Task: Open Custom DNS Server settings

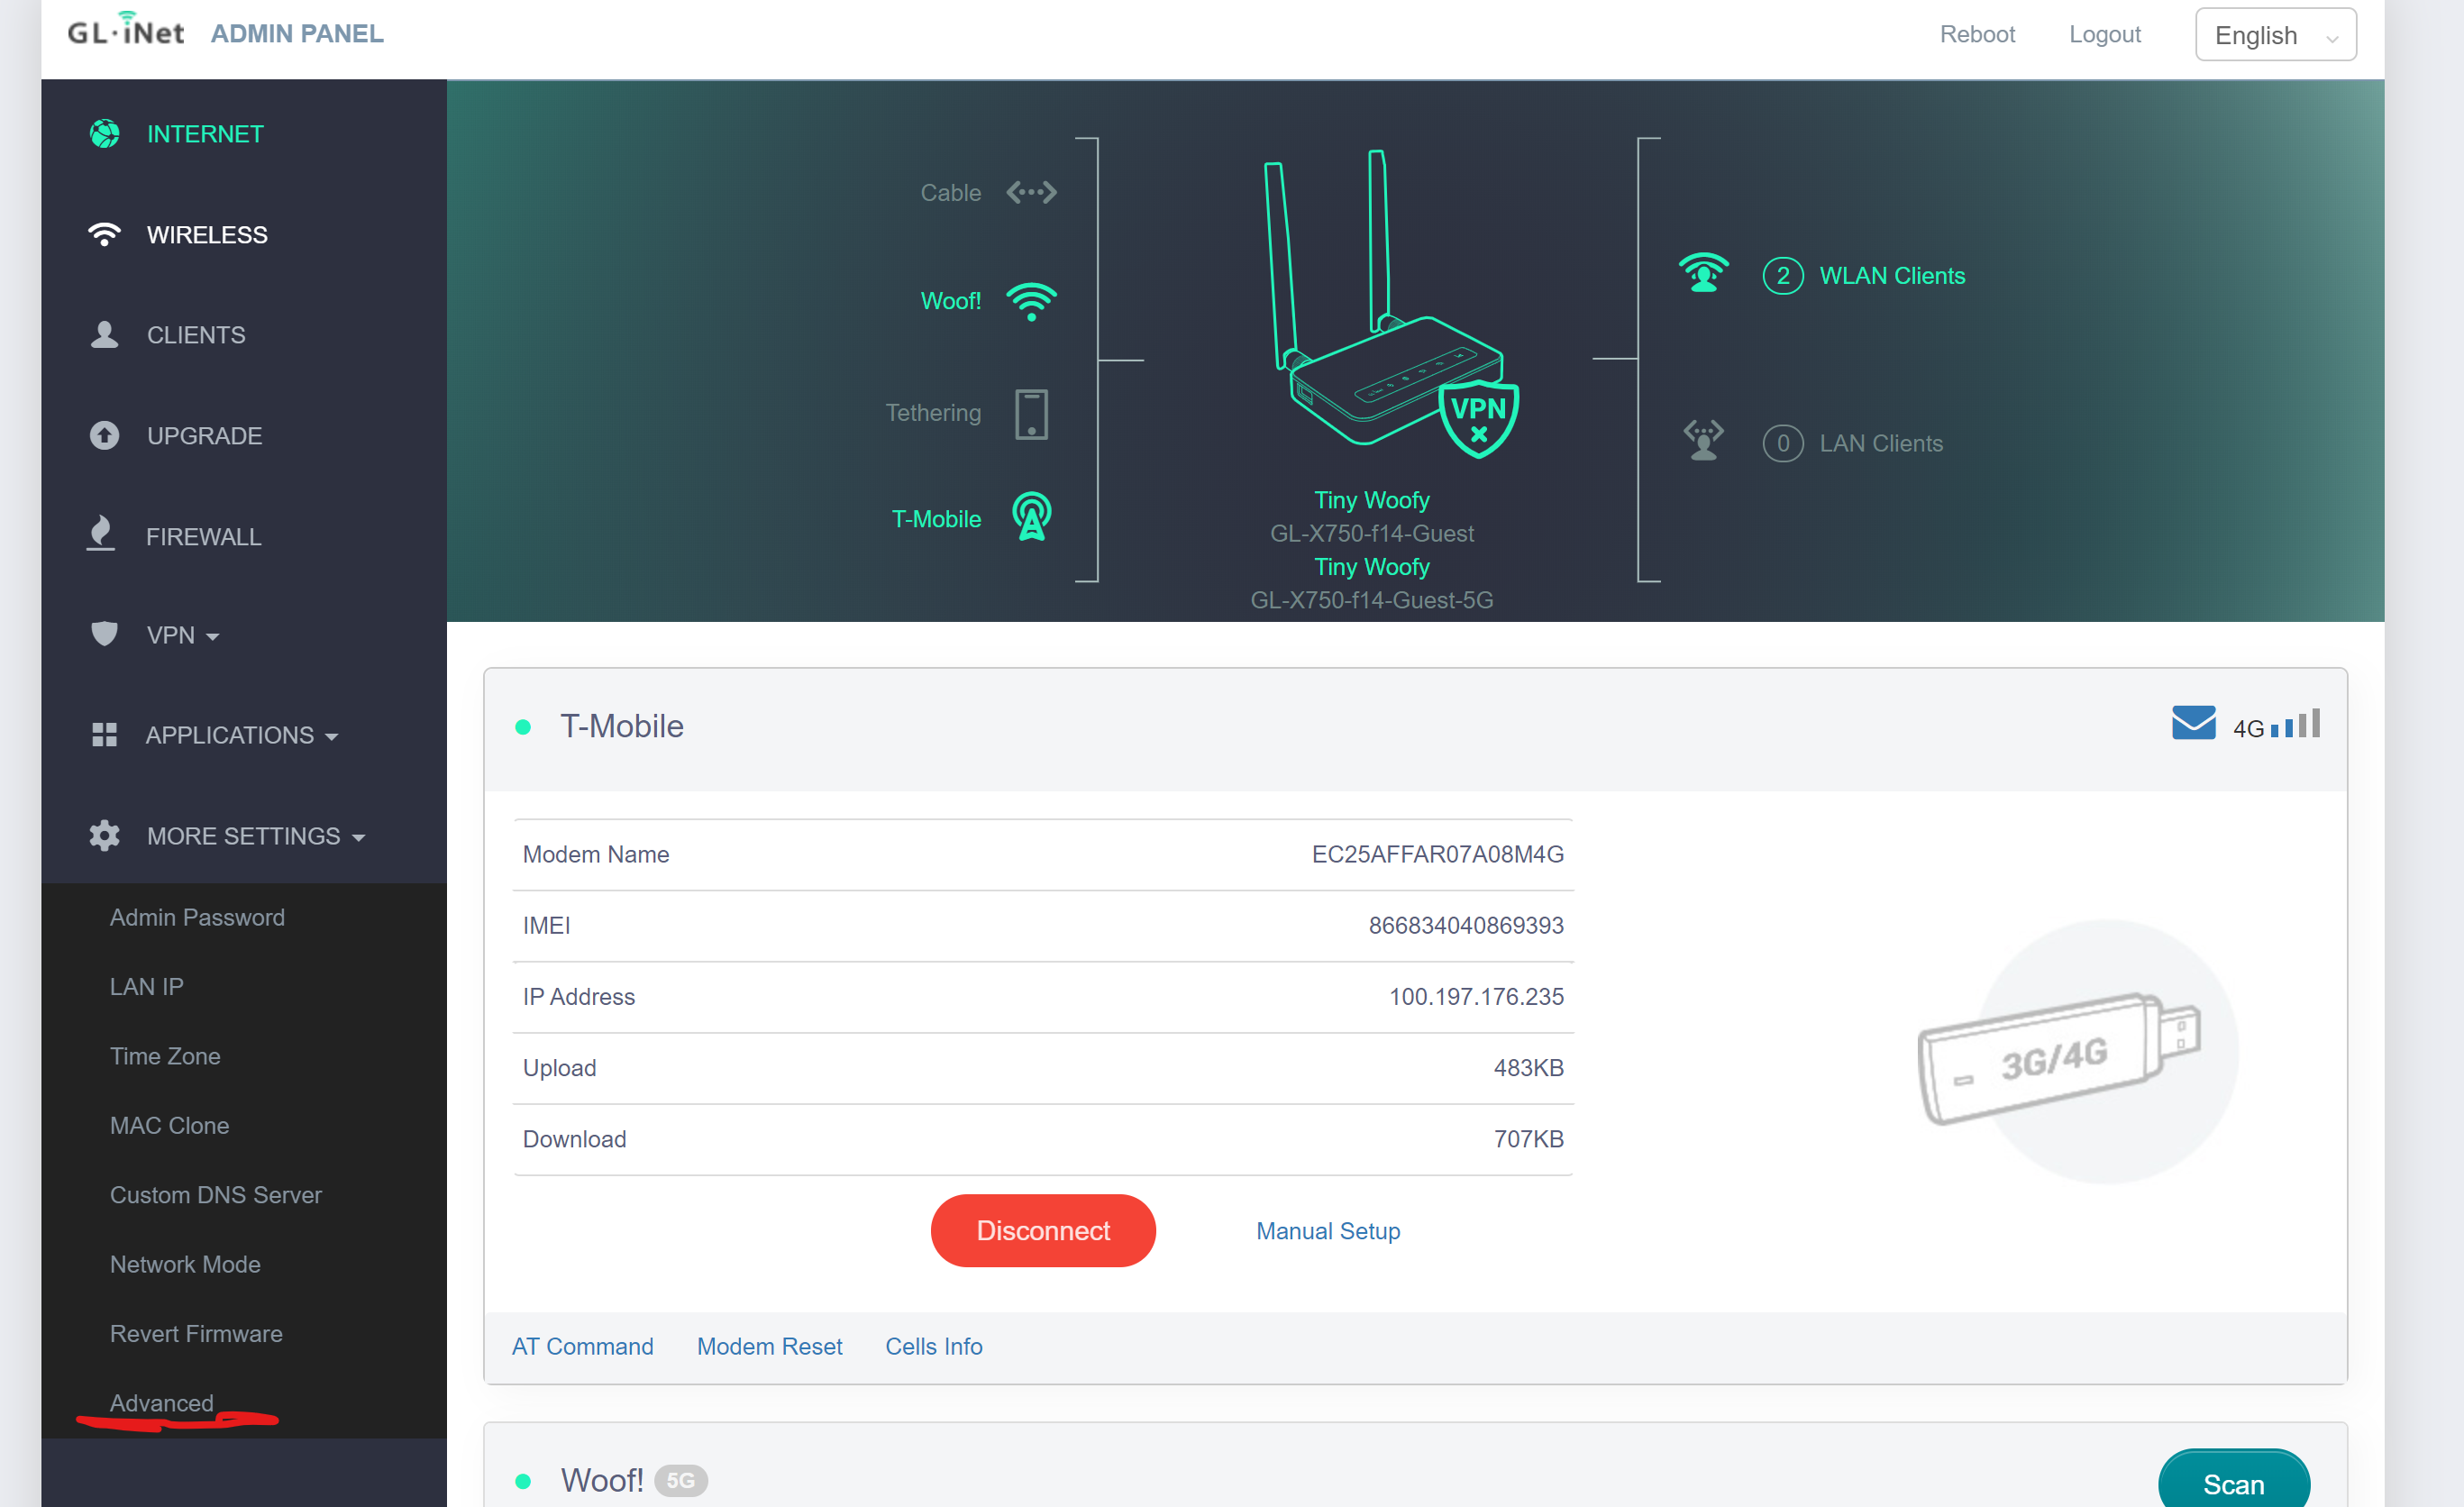Action: [216, 1195]
